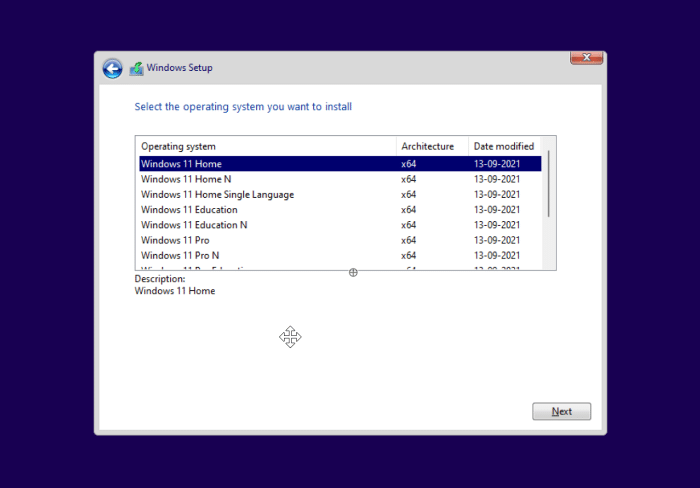Click the blue back arrow icon
700x488 pixels.
112,68
